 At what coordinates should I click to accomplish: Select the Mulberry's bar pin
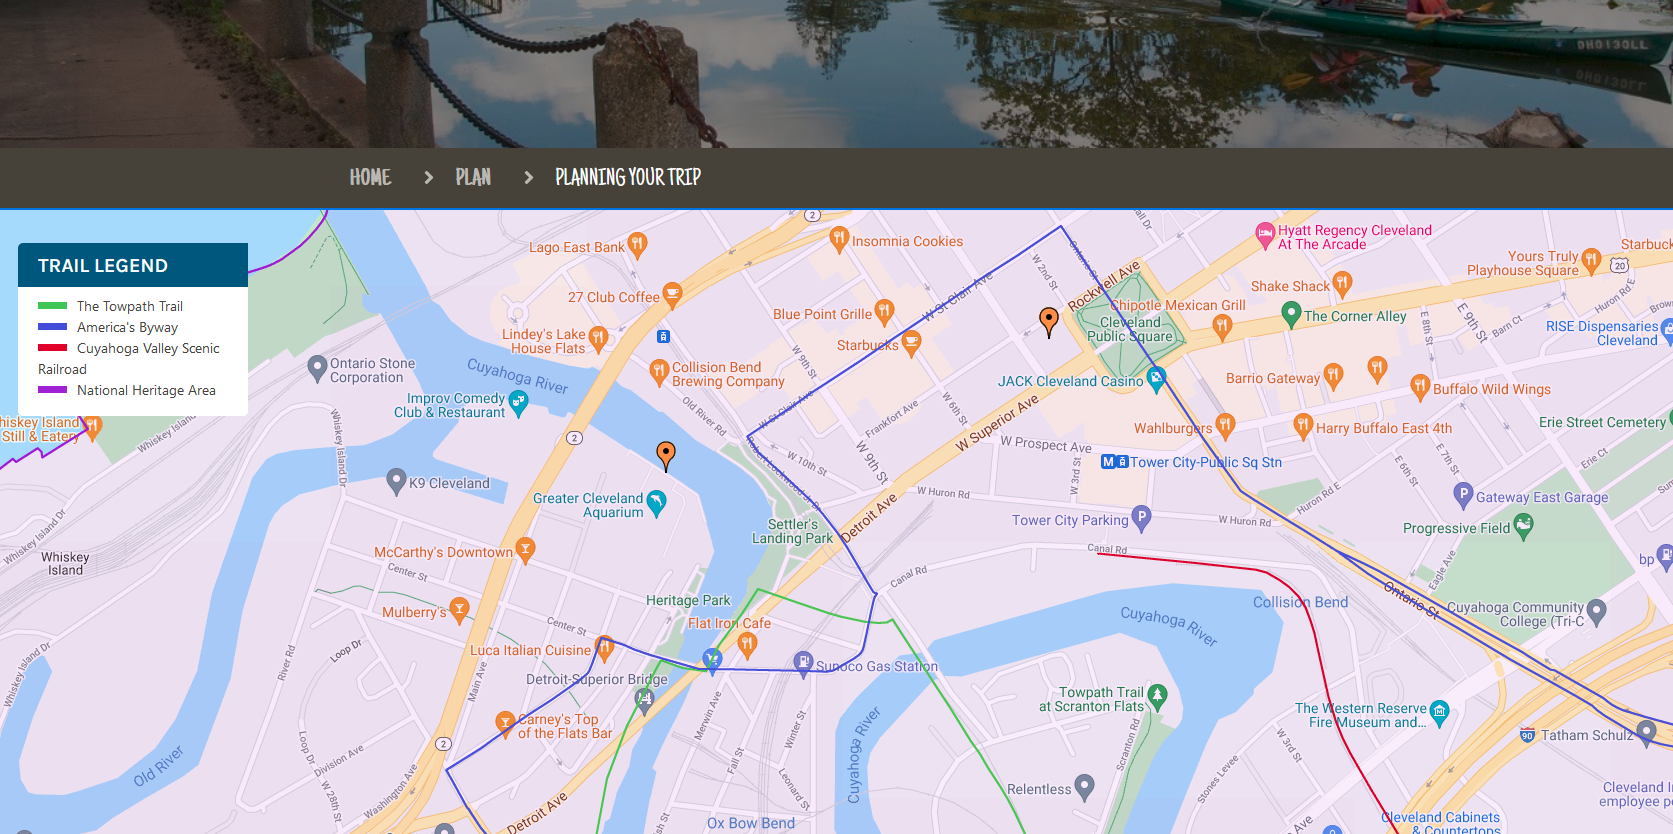[x=459, y=609]
